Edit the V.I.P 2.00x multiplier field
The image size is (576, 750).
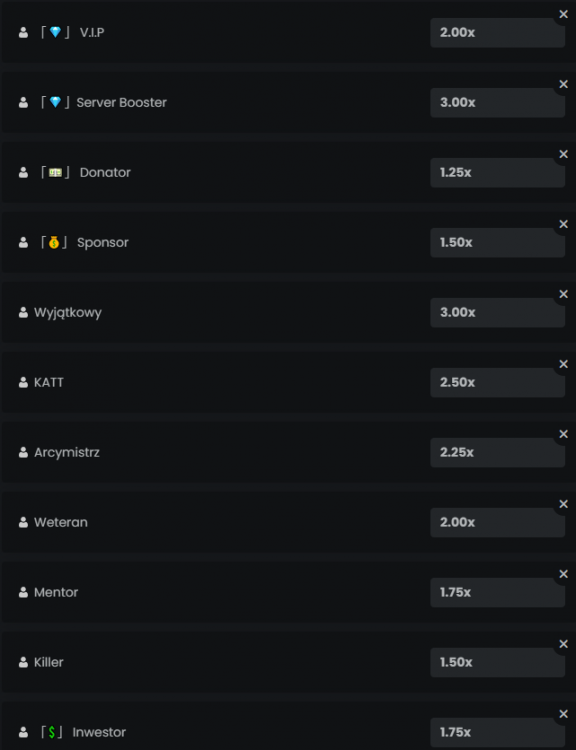498,33
